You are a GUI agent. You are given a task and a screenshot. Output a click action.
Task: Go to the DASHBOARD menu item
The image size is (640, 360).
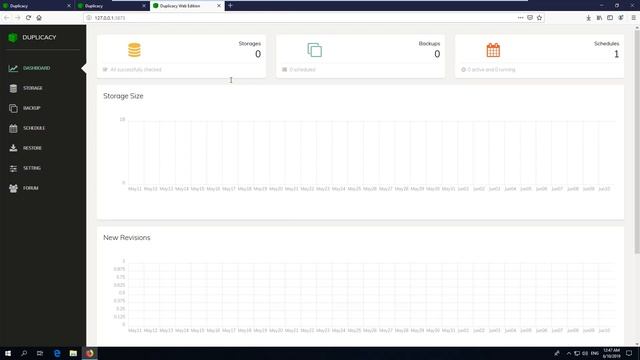pos(37,68)
